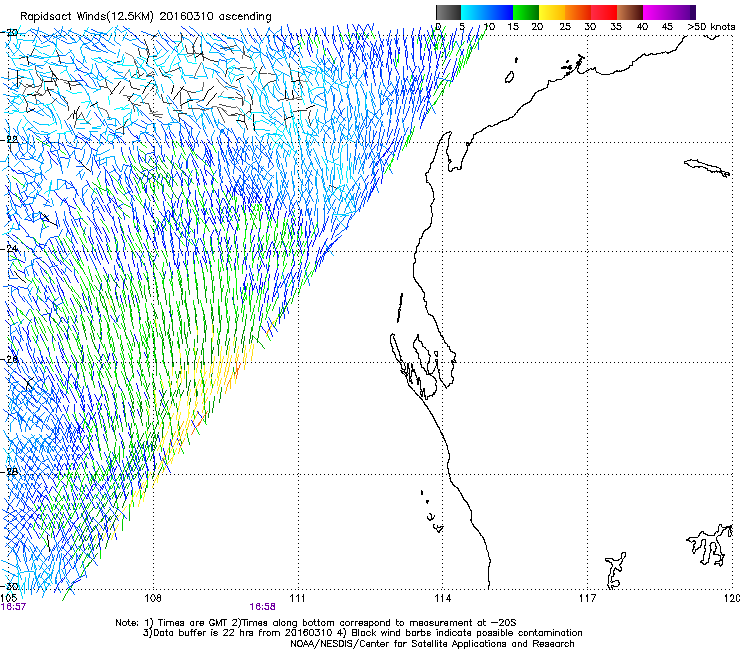Click the blue 10-15 knots legend color

[x=500, y=12]
